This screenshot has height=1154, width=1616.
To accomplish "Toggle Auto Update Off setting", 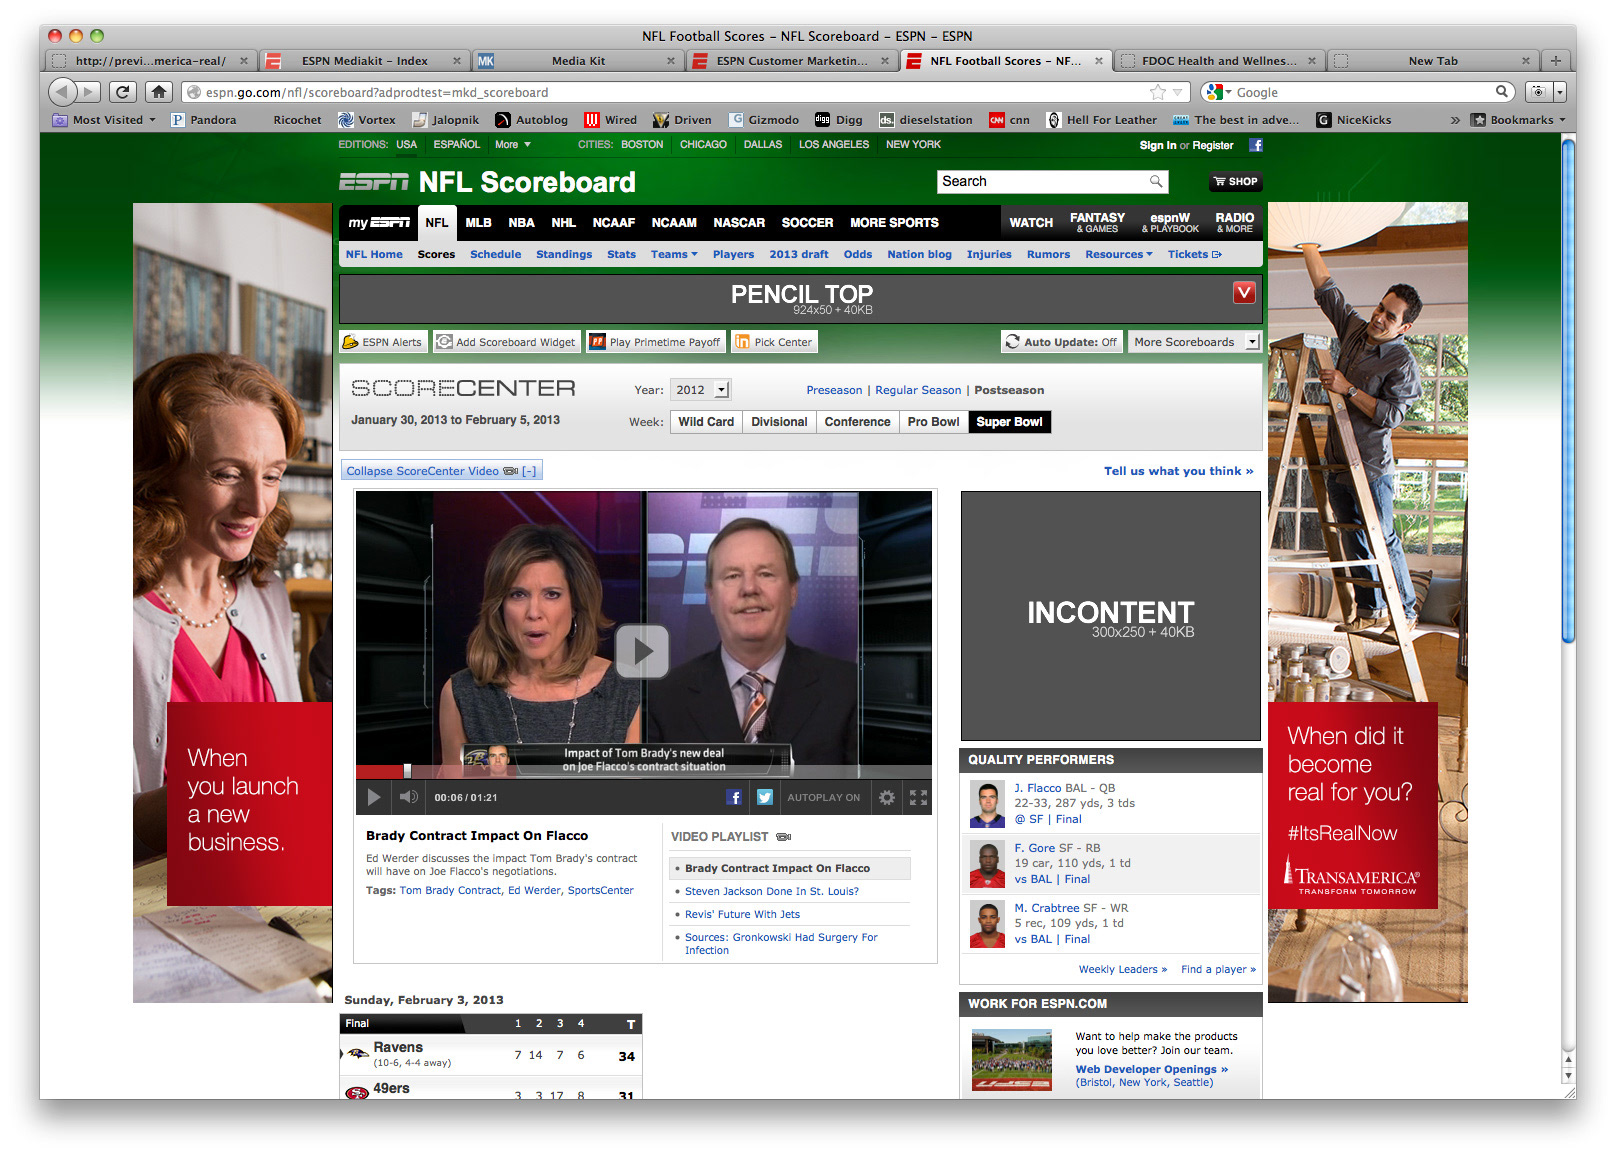I will (1061, 342).
